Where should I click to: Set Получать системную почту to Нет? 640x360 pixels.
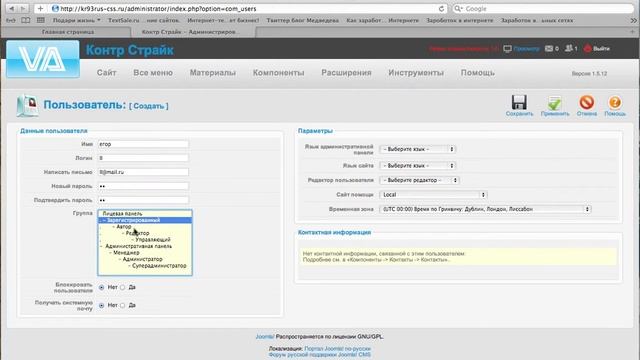tap(102, 305)
